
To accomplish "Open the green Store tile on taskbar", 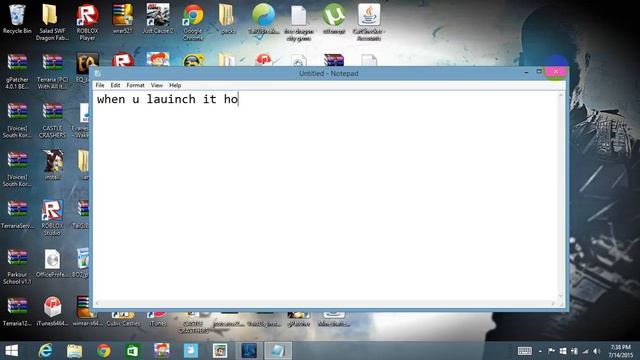I will tap(133, 351).
